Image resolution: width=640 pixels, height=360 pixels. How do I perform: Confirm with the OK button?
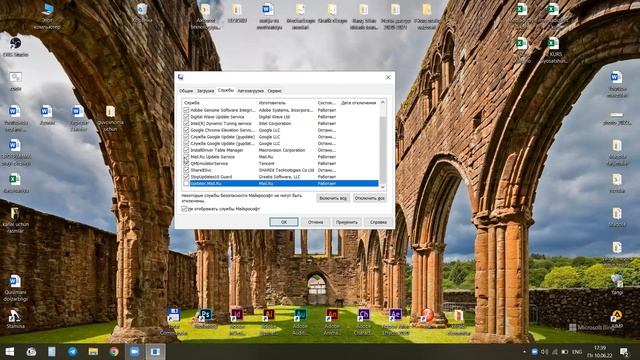coord(284,222)
